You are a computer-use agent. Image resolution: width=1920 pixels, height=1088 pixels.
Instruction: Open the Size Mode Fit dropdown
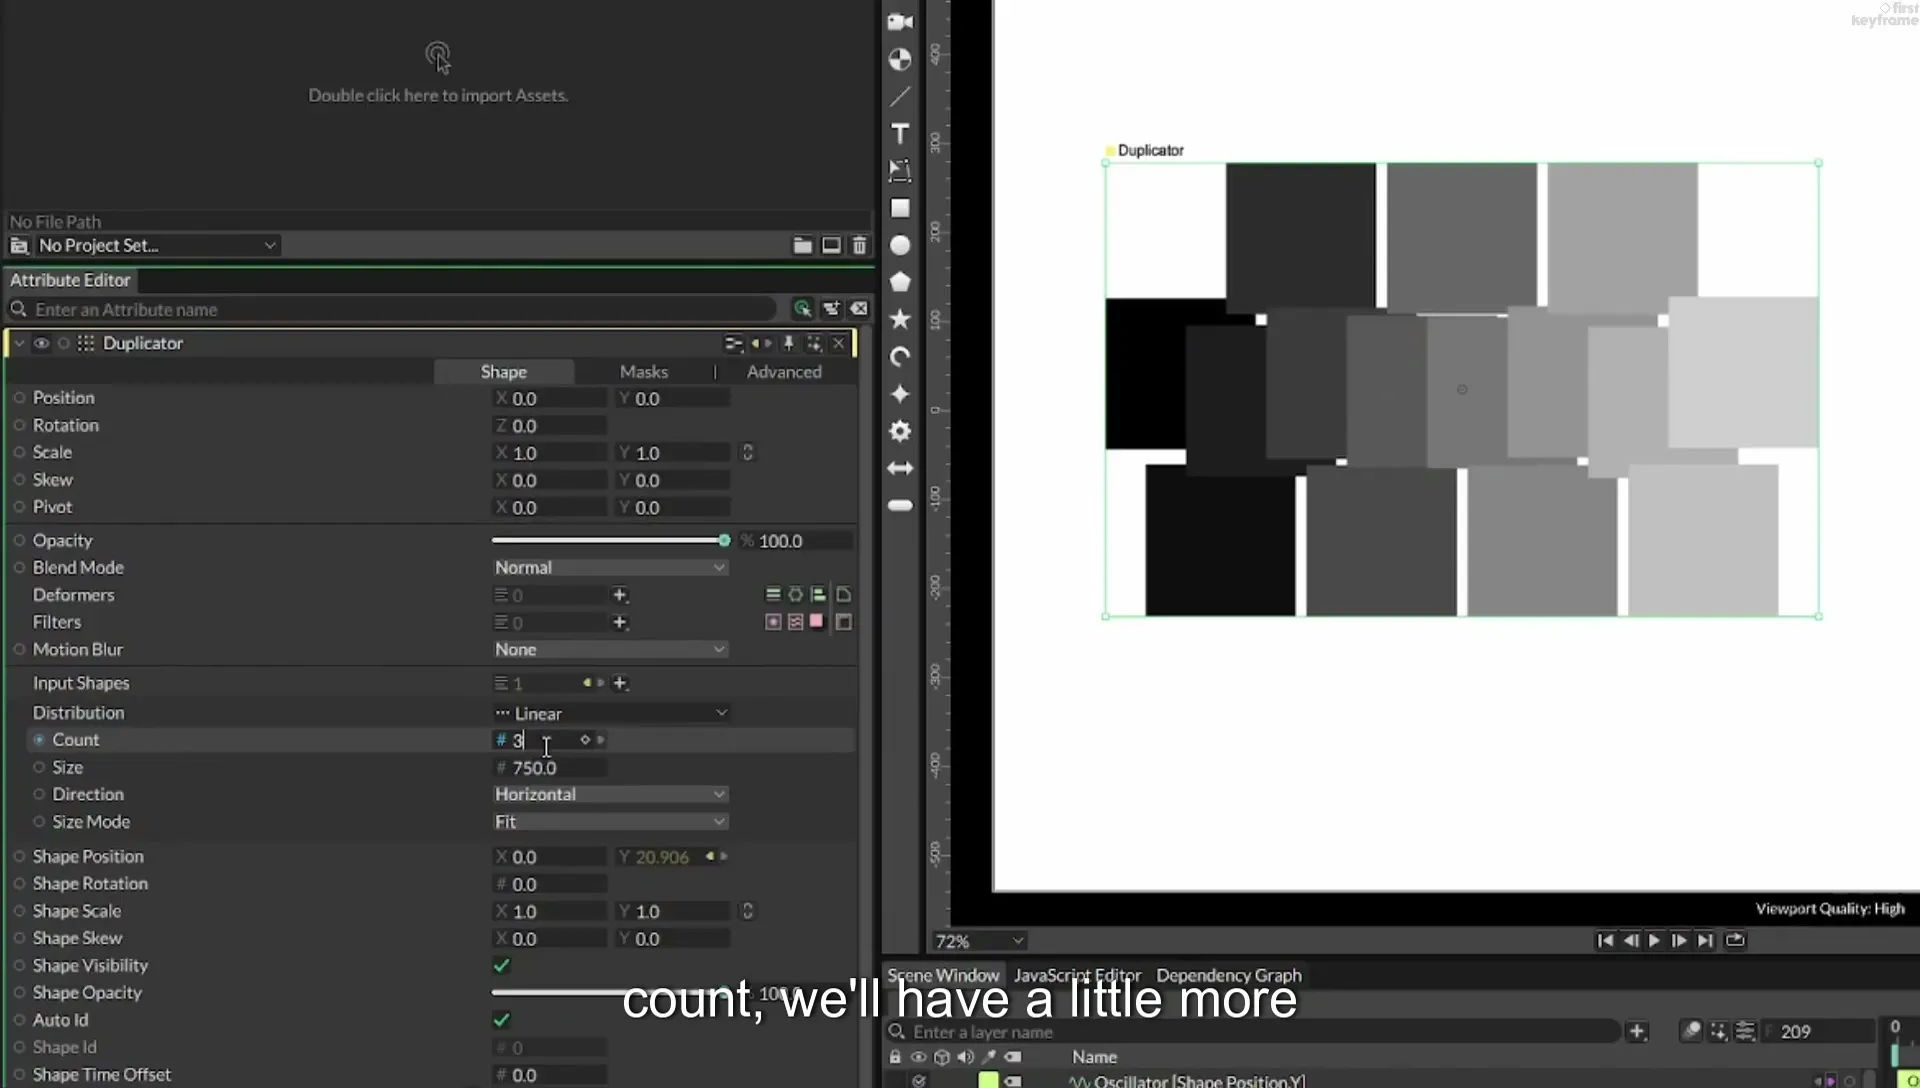coord(610,821)
